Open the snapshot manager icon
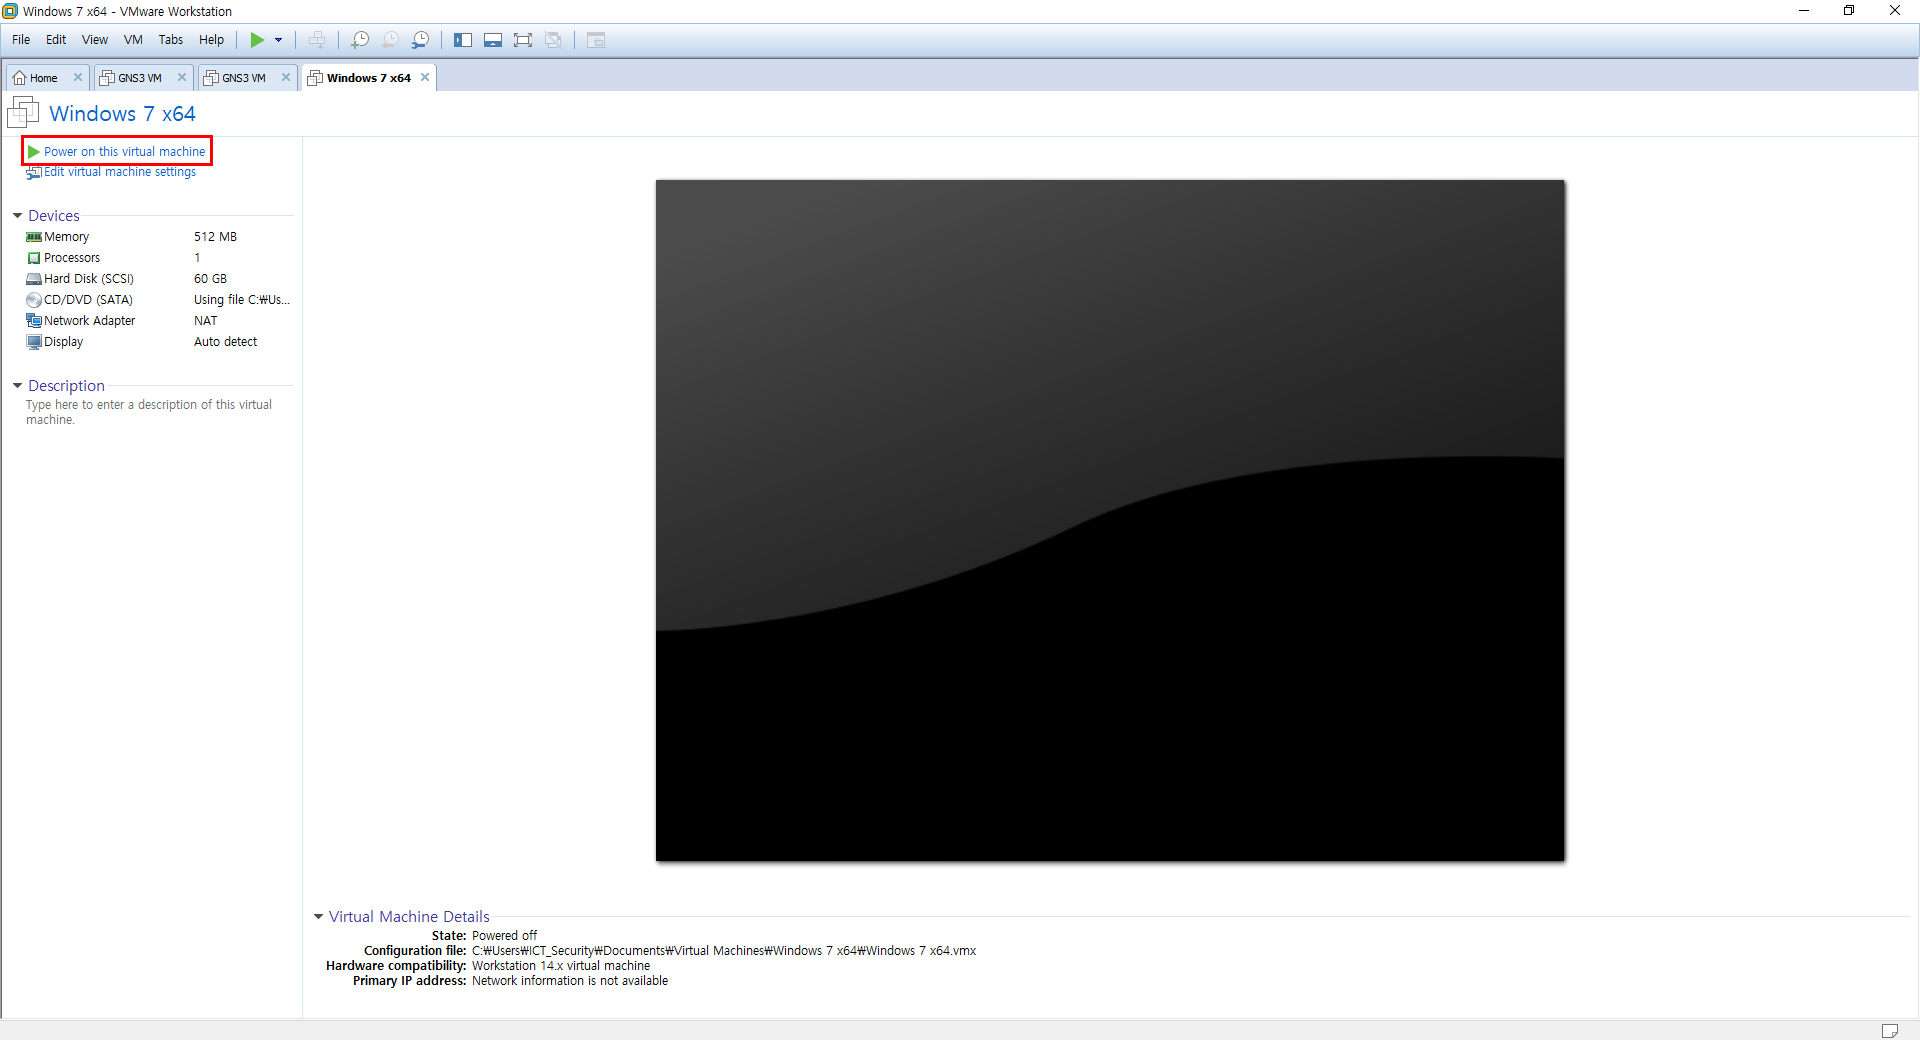Screen dimensions: 1920x1040 click(x=420, y=40)
